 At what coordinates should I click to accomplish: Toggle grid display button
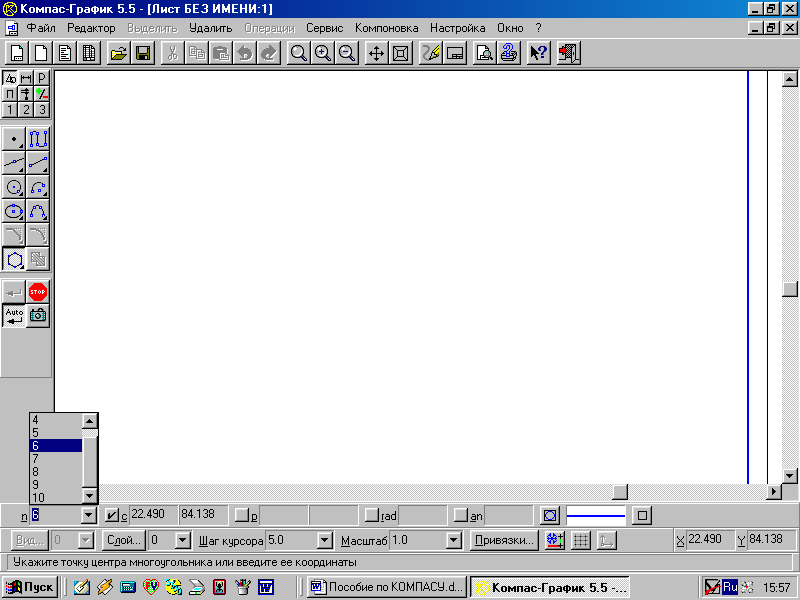click(581, 541)
